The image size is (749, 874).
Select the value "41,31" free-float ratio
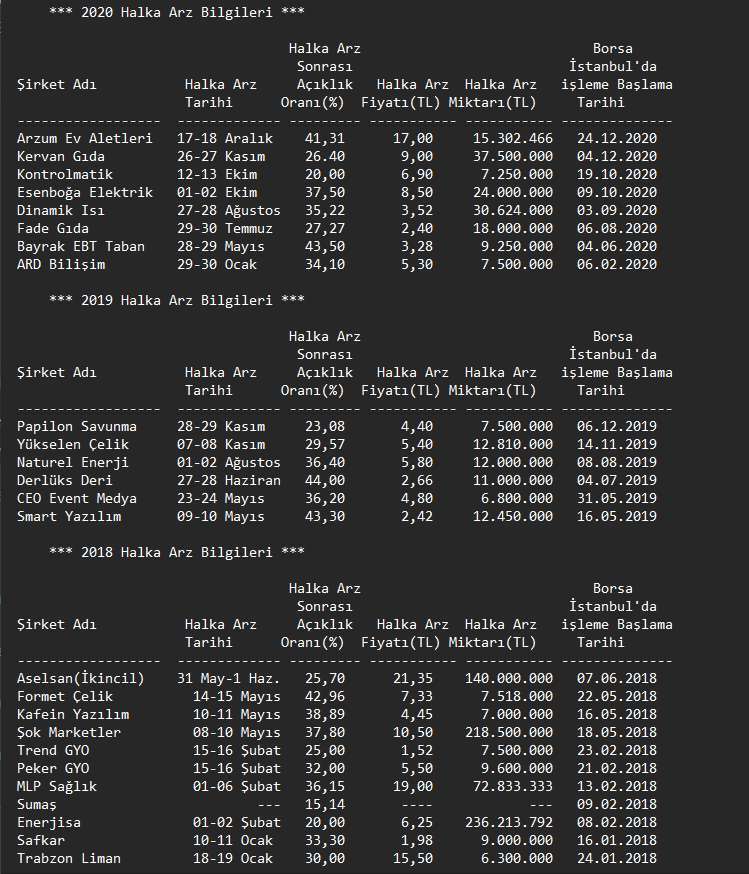325,138
